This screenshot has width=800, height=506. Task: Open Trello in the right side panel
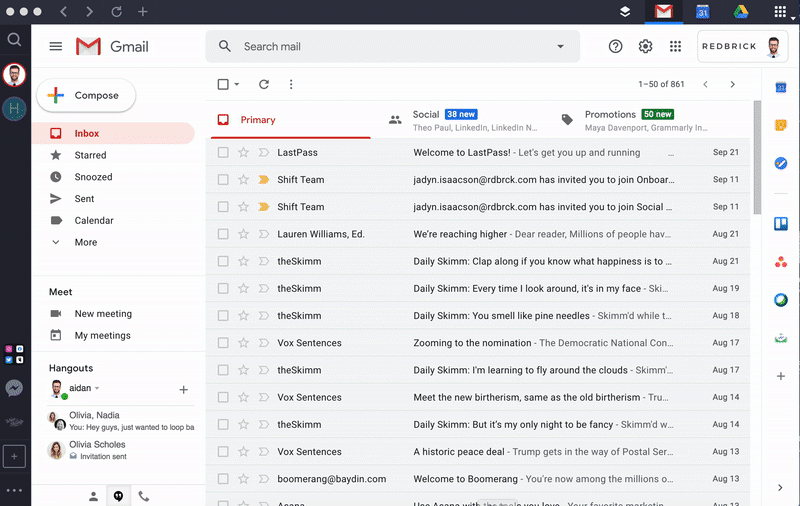(x=781, y=224)
